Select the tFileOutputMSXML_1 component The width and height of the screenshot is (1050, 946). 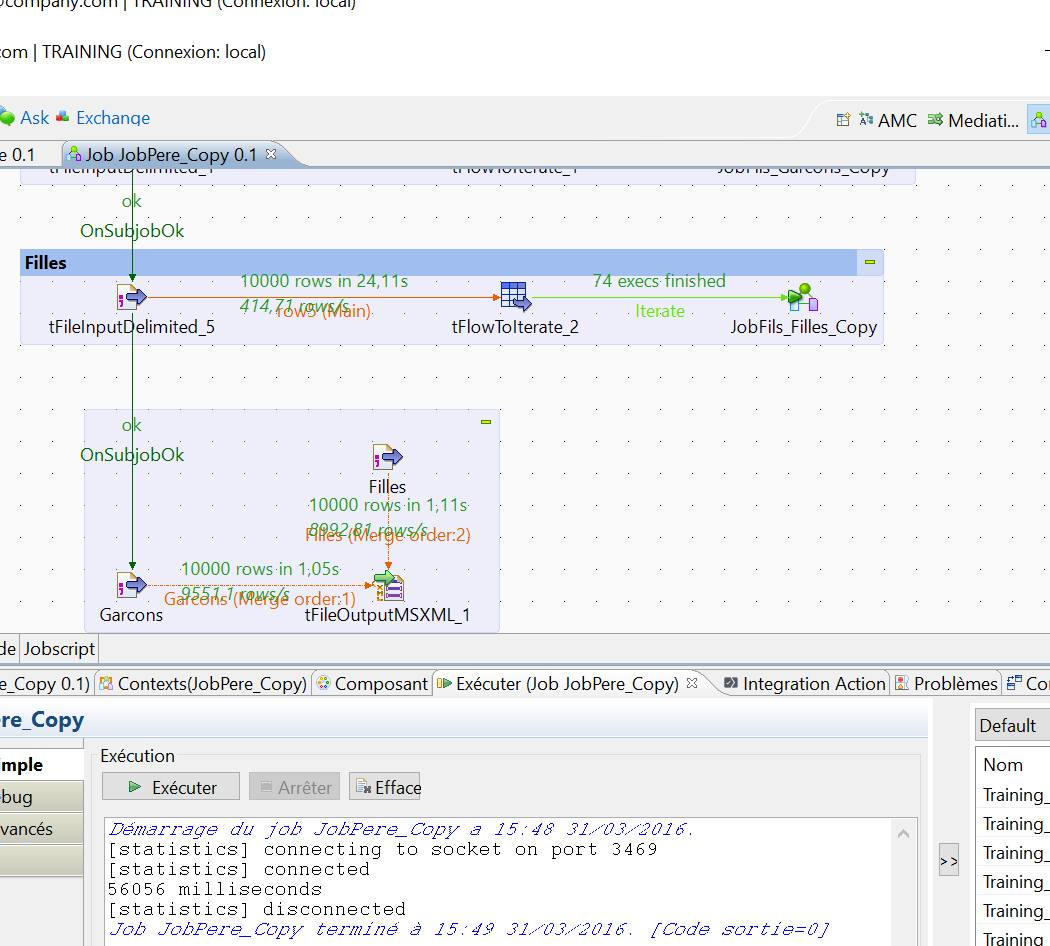point(389,586)
